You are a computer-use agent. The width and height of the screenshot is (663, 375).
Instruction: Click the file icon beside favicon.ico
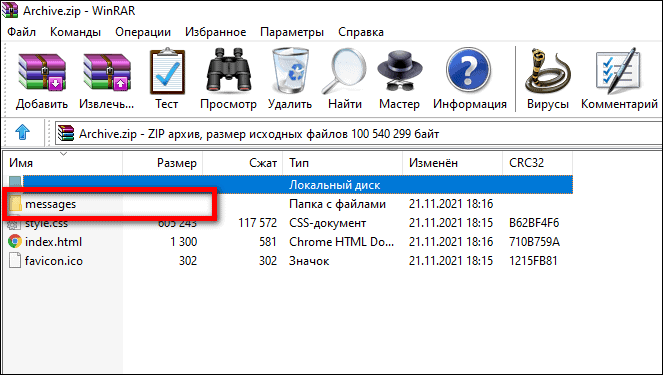pos(15,260)
